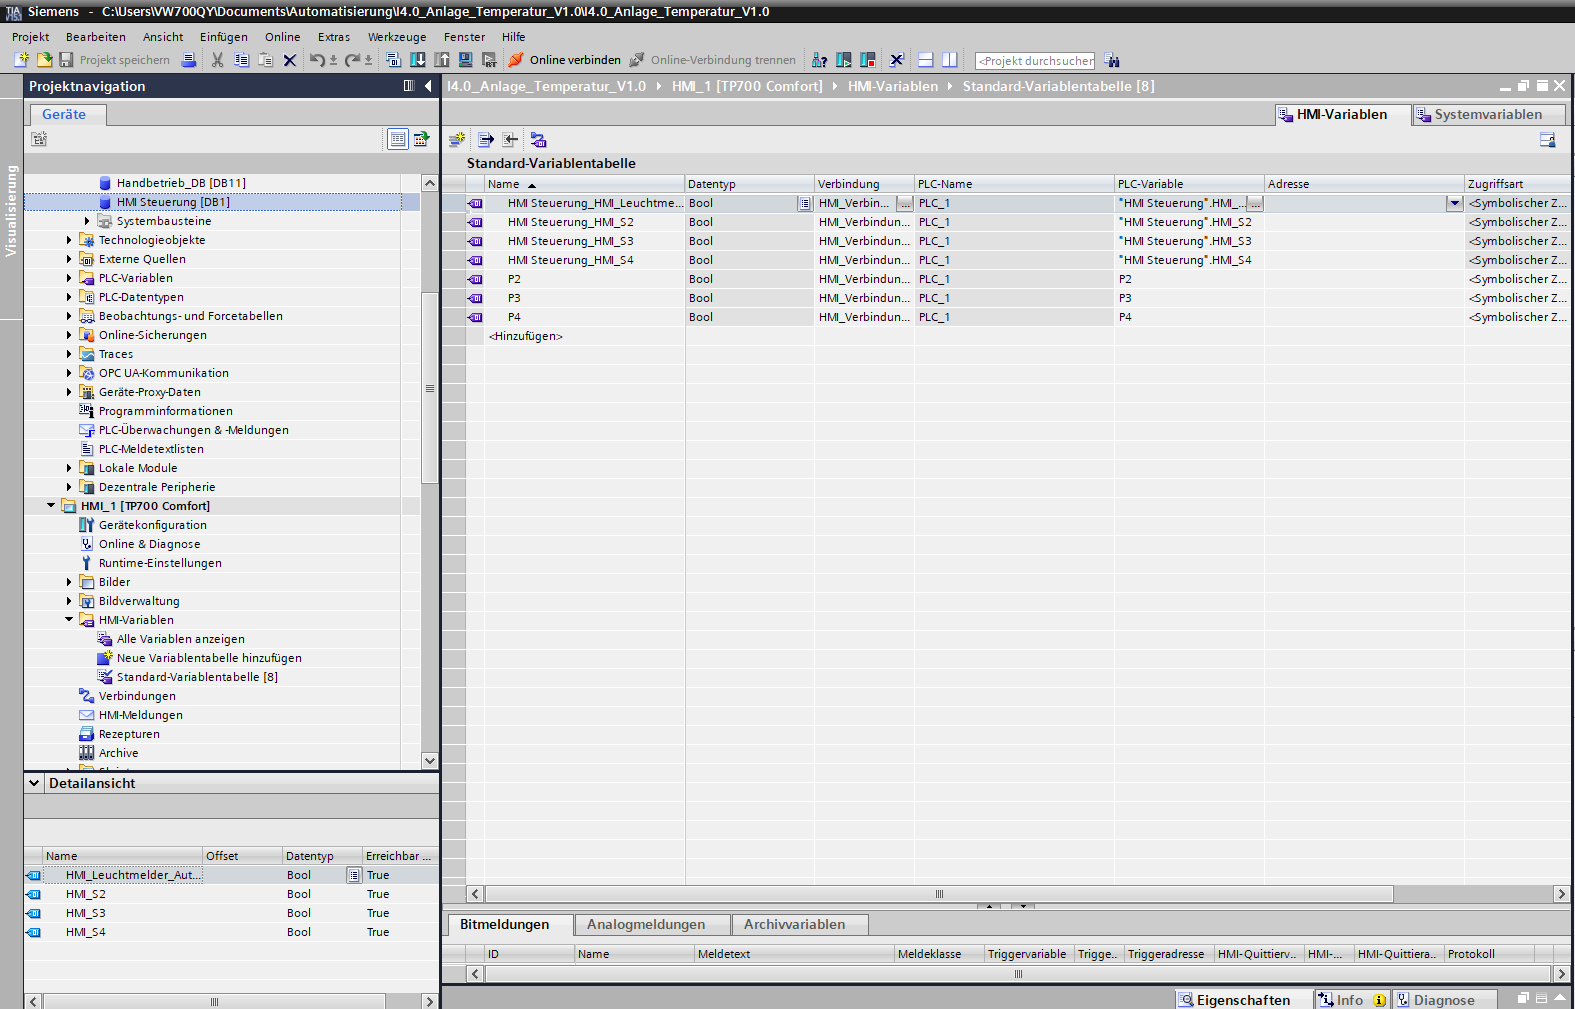Collapse the HMI_1 [TP700 Comfort] node

51,506
